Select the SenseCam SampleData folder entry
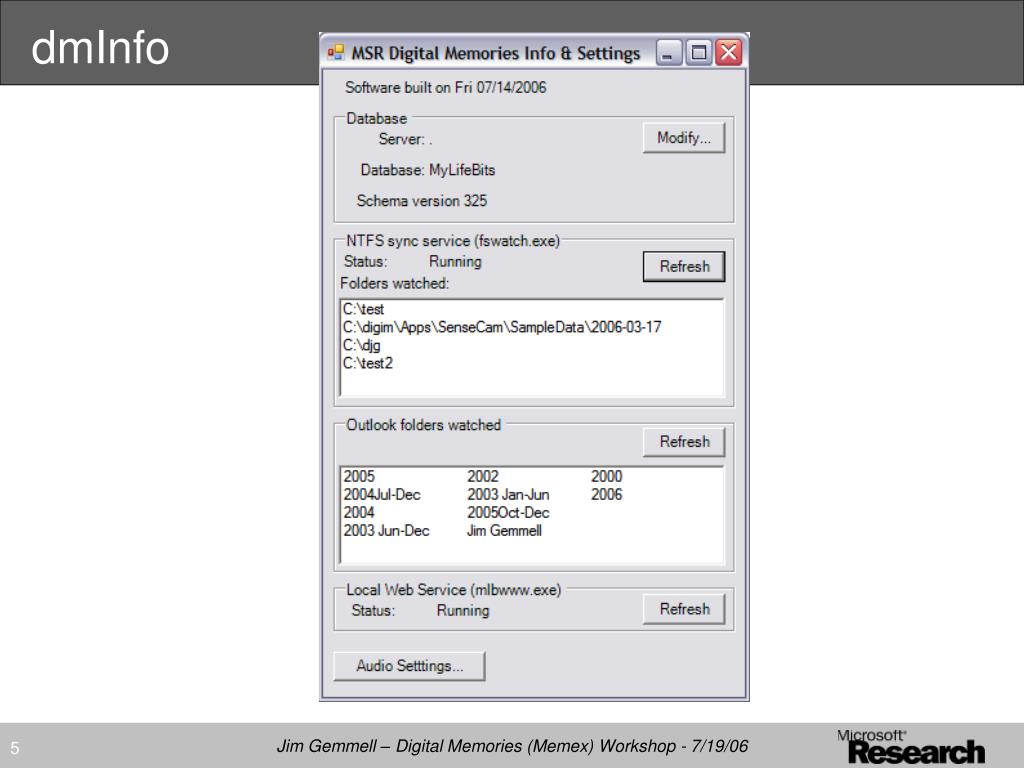 pos(502,327)
